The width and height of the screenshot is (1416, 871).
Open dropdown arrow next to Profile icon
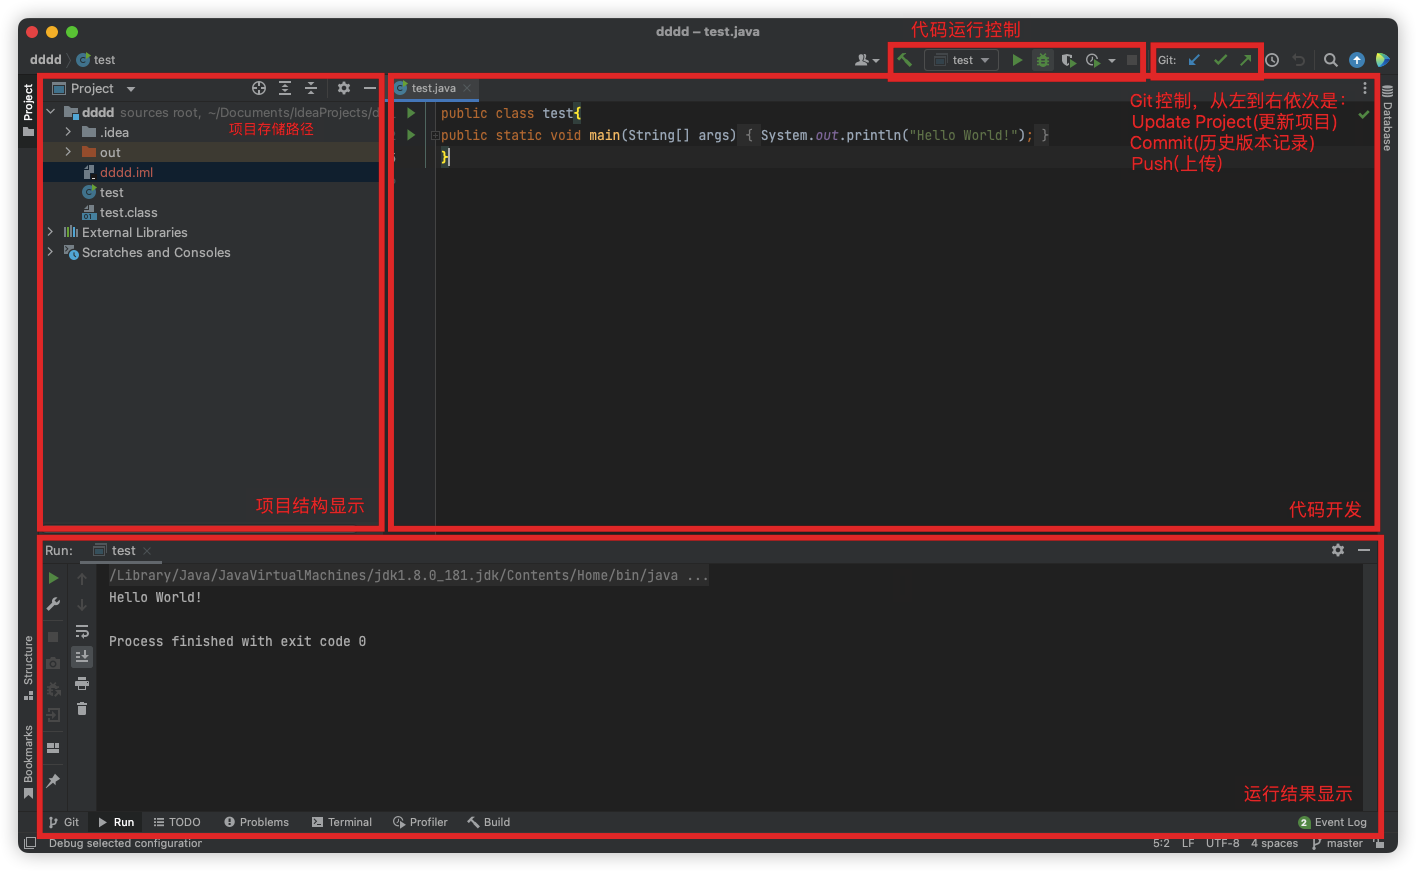pos(1112,60)
